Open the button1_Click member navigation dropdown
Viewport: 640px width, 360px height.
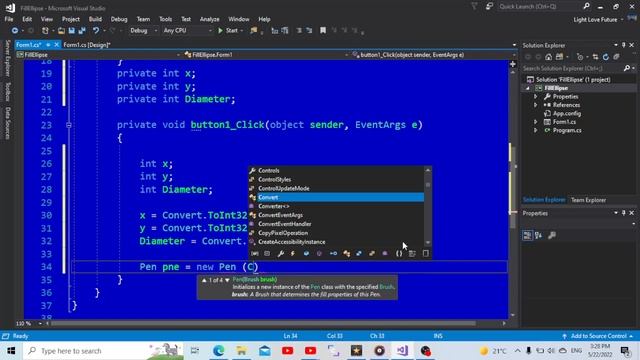click(x=434, y=55)
